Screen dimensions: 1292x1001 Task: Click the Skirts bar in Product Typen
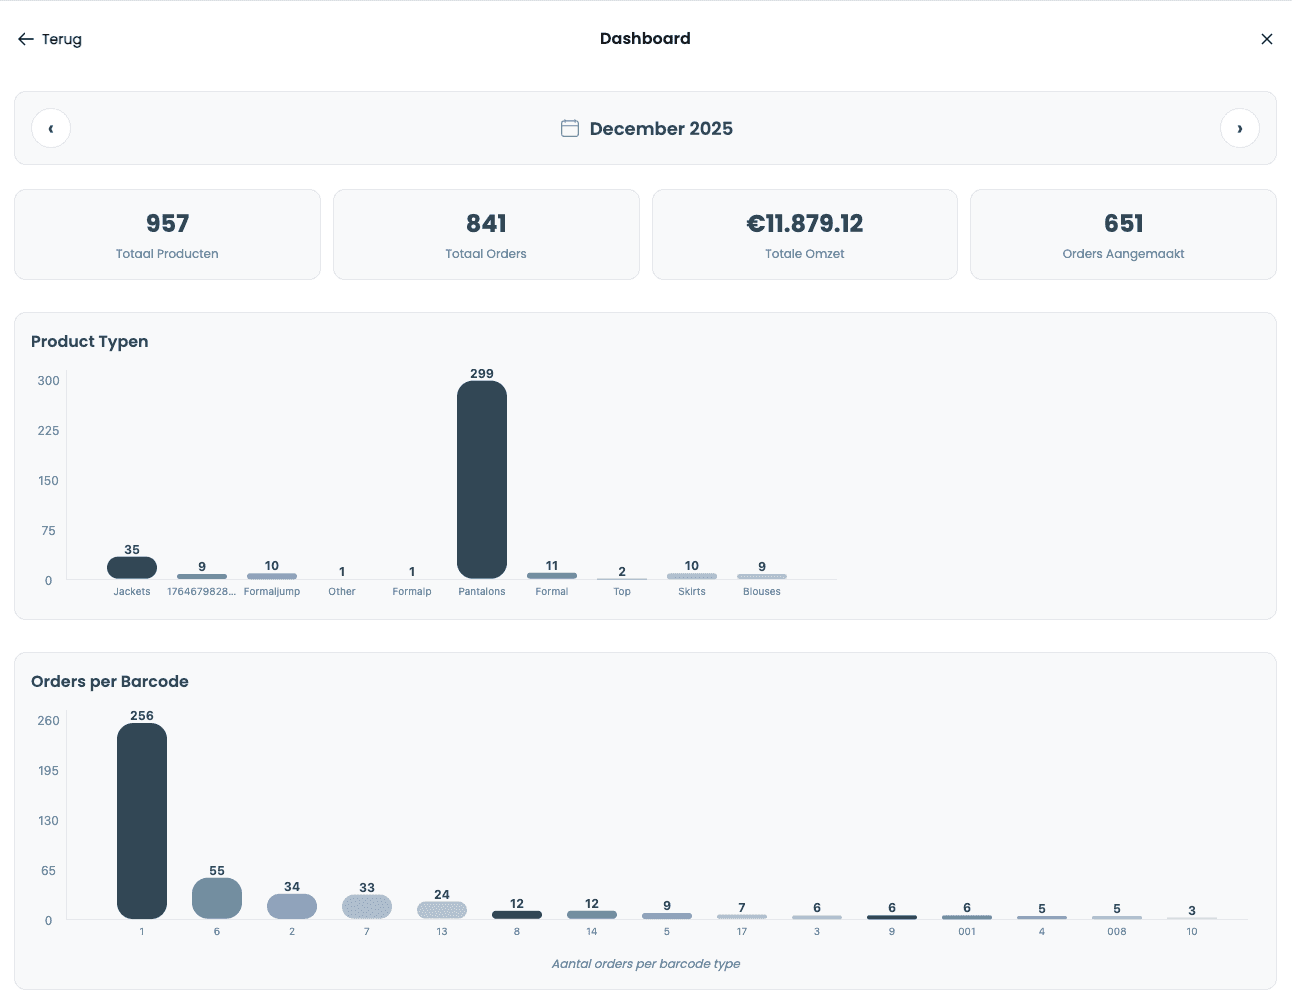(692, 576)
